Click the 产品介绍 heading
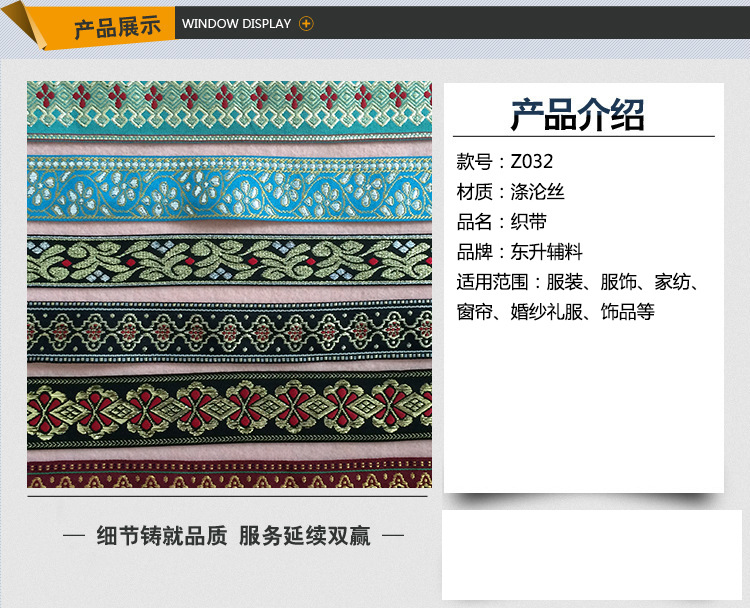Viewport: 750px width, 608px height. 578,115
